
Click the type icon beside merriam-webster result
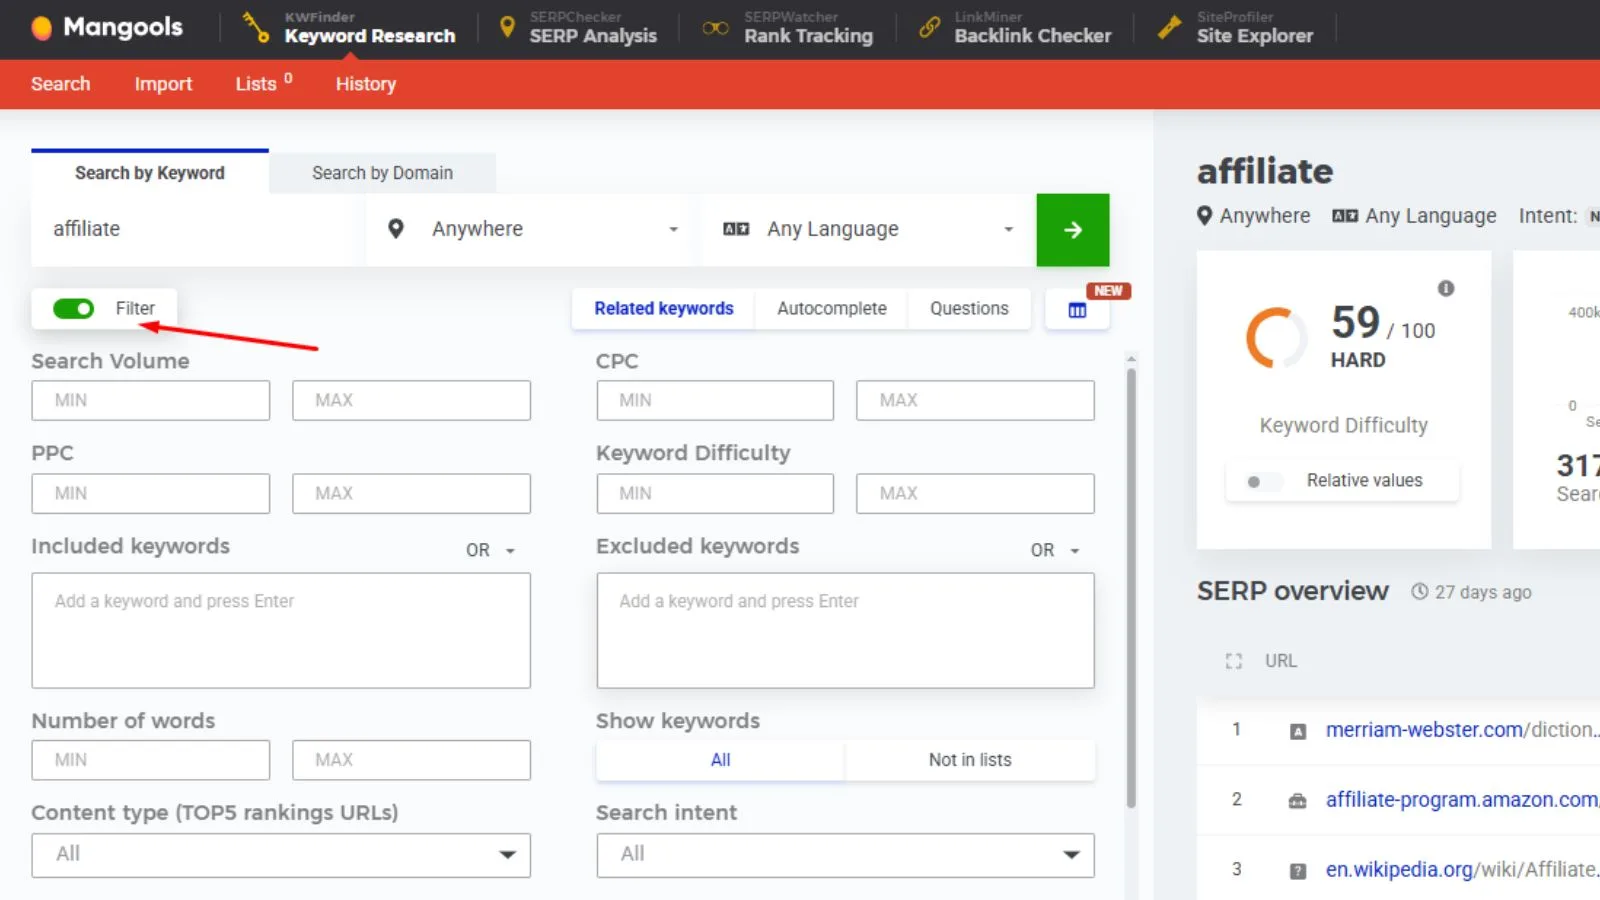1298,731
